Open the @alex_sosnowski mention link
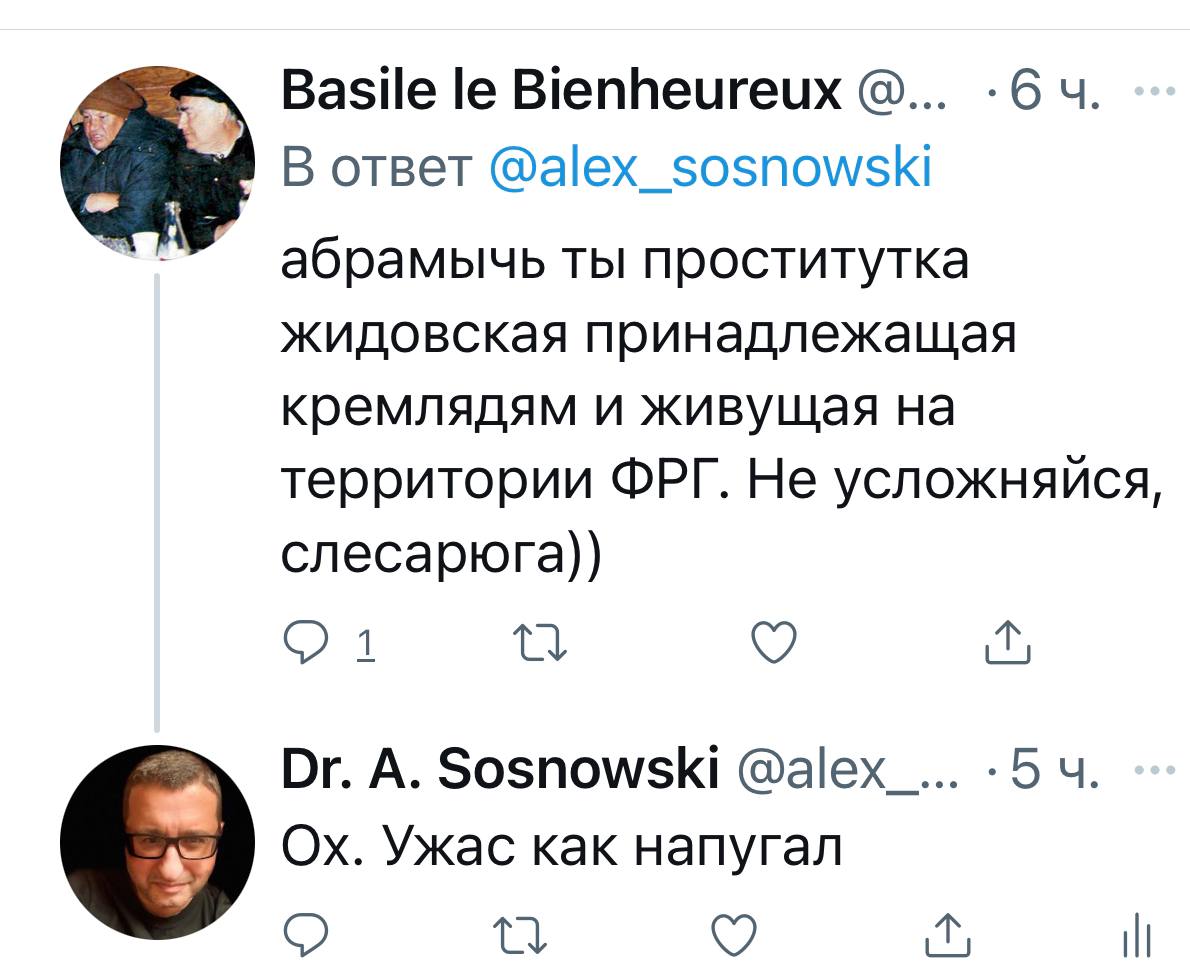 [712, 166]
